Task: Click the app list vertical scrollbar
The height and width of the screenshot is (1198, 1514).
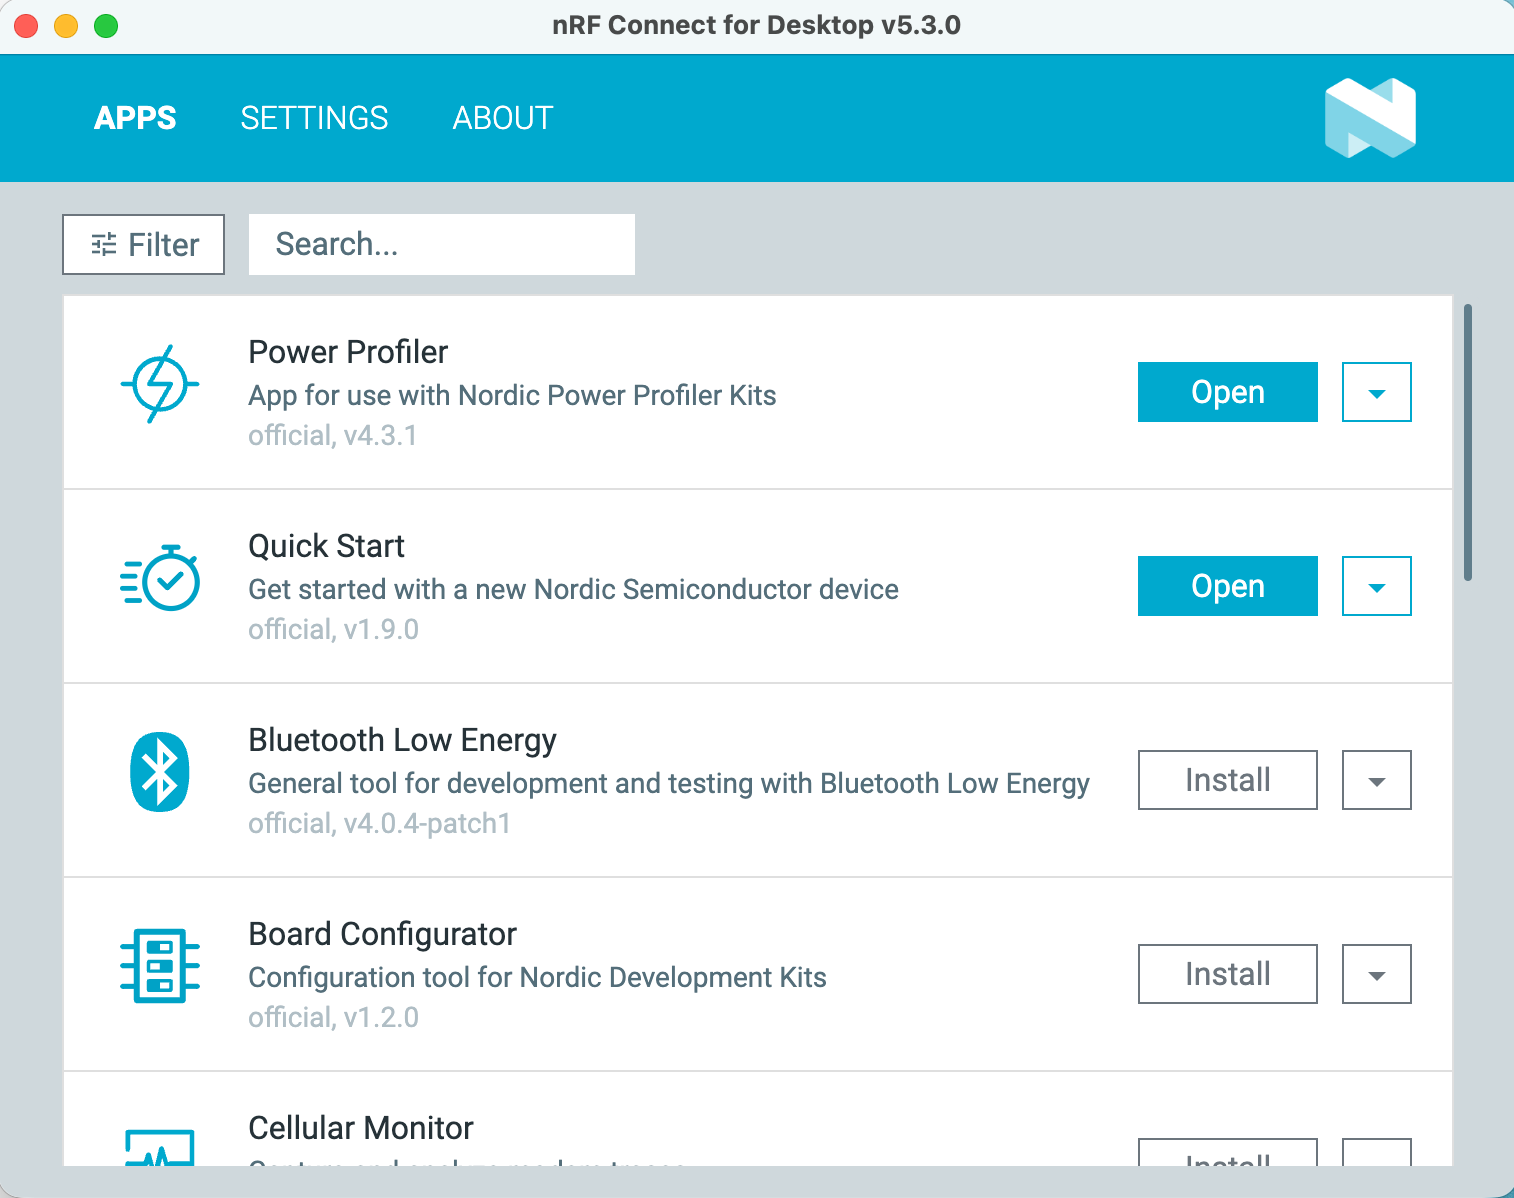Action: [1468, 442]
